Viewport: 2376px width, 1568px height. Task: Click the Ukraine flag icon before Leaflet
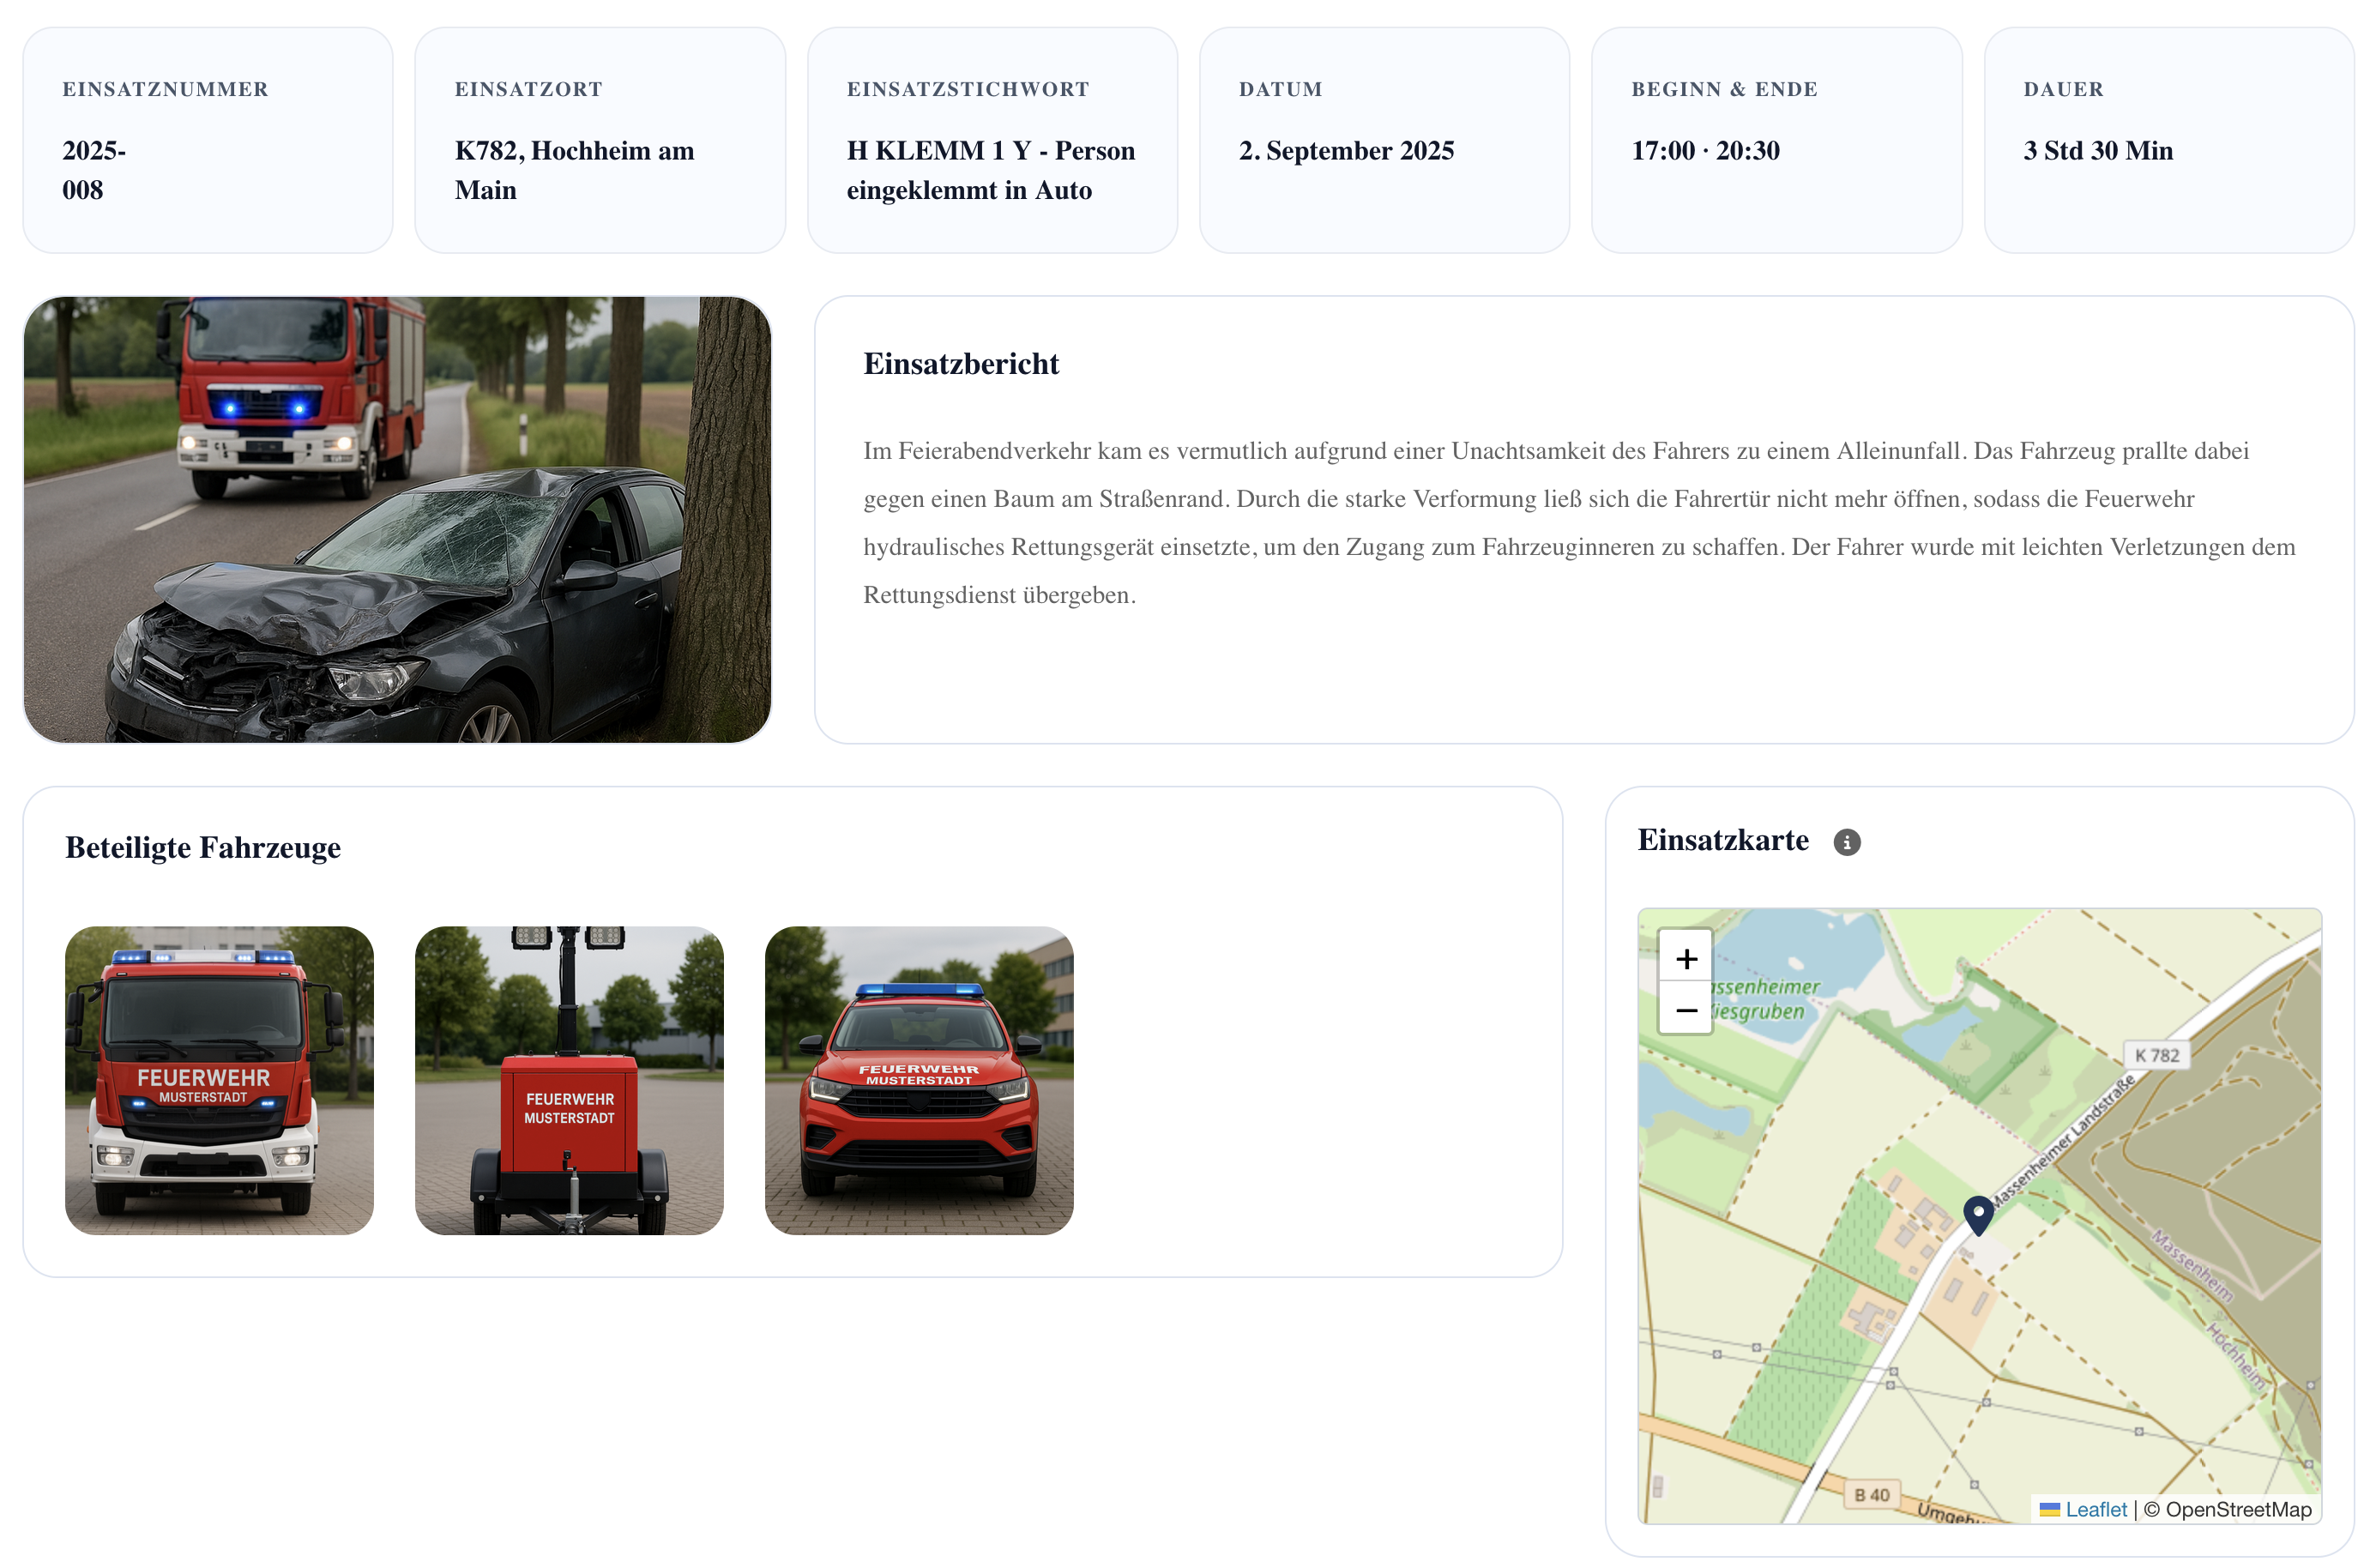tap(2049, 1509)
